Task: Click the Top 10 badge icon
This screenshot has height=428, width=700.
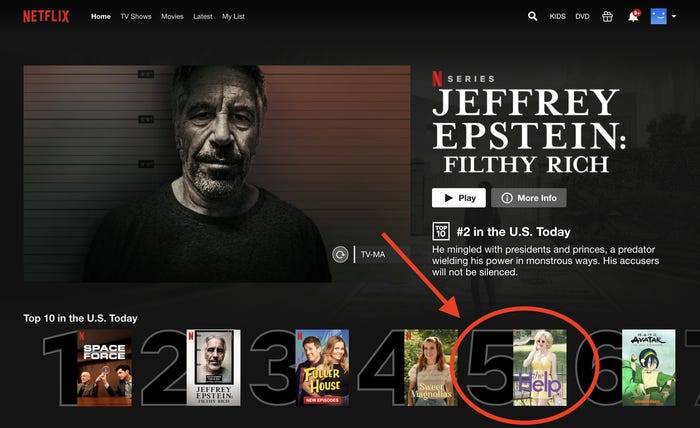Action: click(x=441, y=231)
